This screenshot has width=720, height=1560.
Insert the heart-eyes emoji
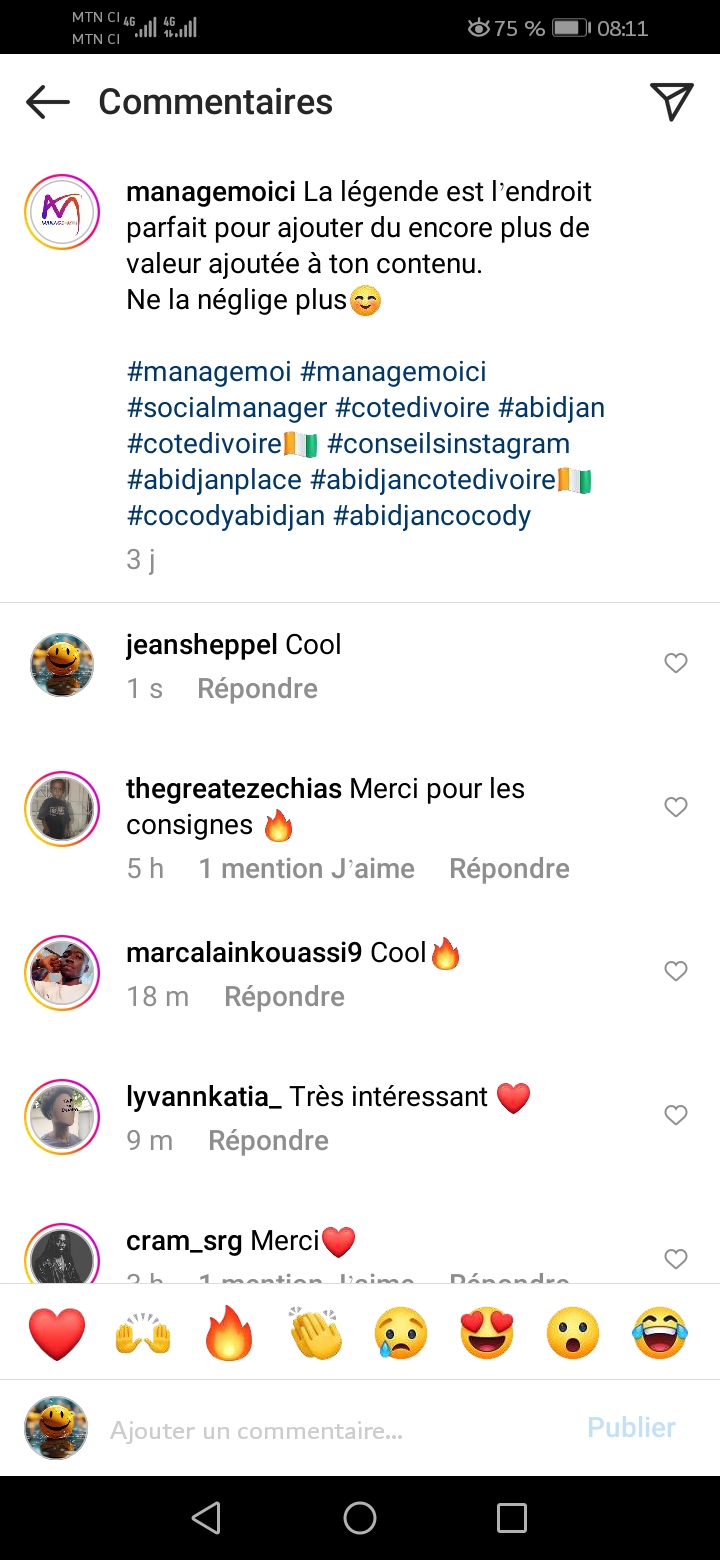click(x=487, y=1334)
